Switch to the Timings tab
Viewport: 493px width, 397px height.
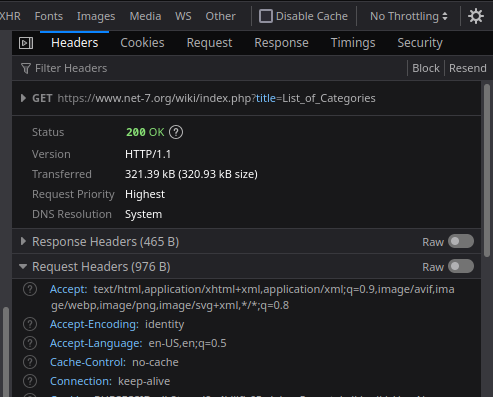(353, 43)
